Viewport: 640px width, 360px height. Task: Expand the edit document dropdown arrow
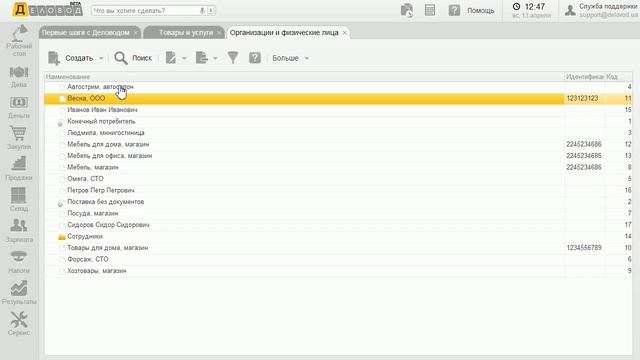coord(184,58)
